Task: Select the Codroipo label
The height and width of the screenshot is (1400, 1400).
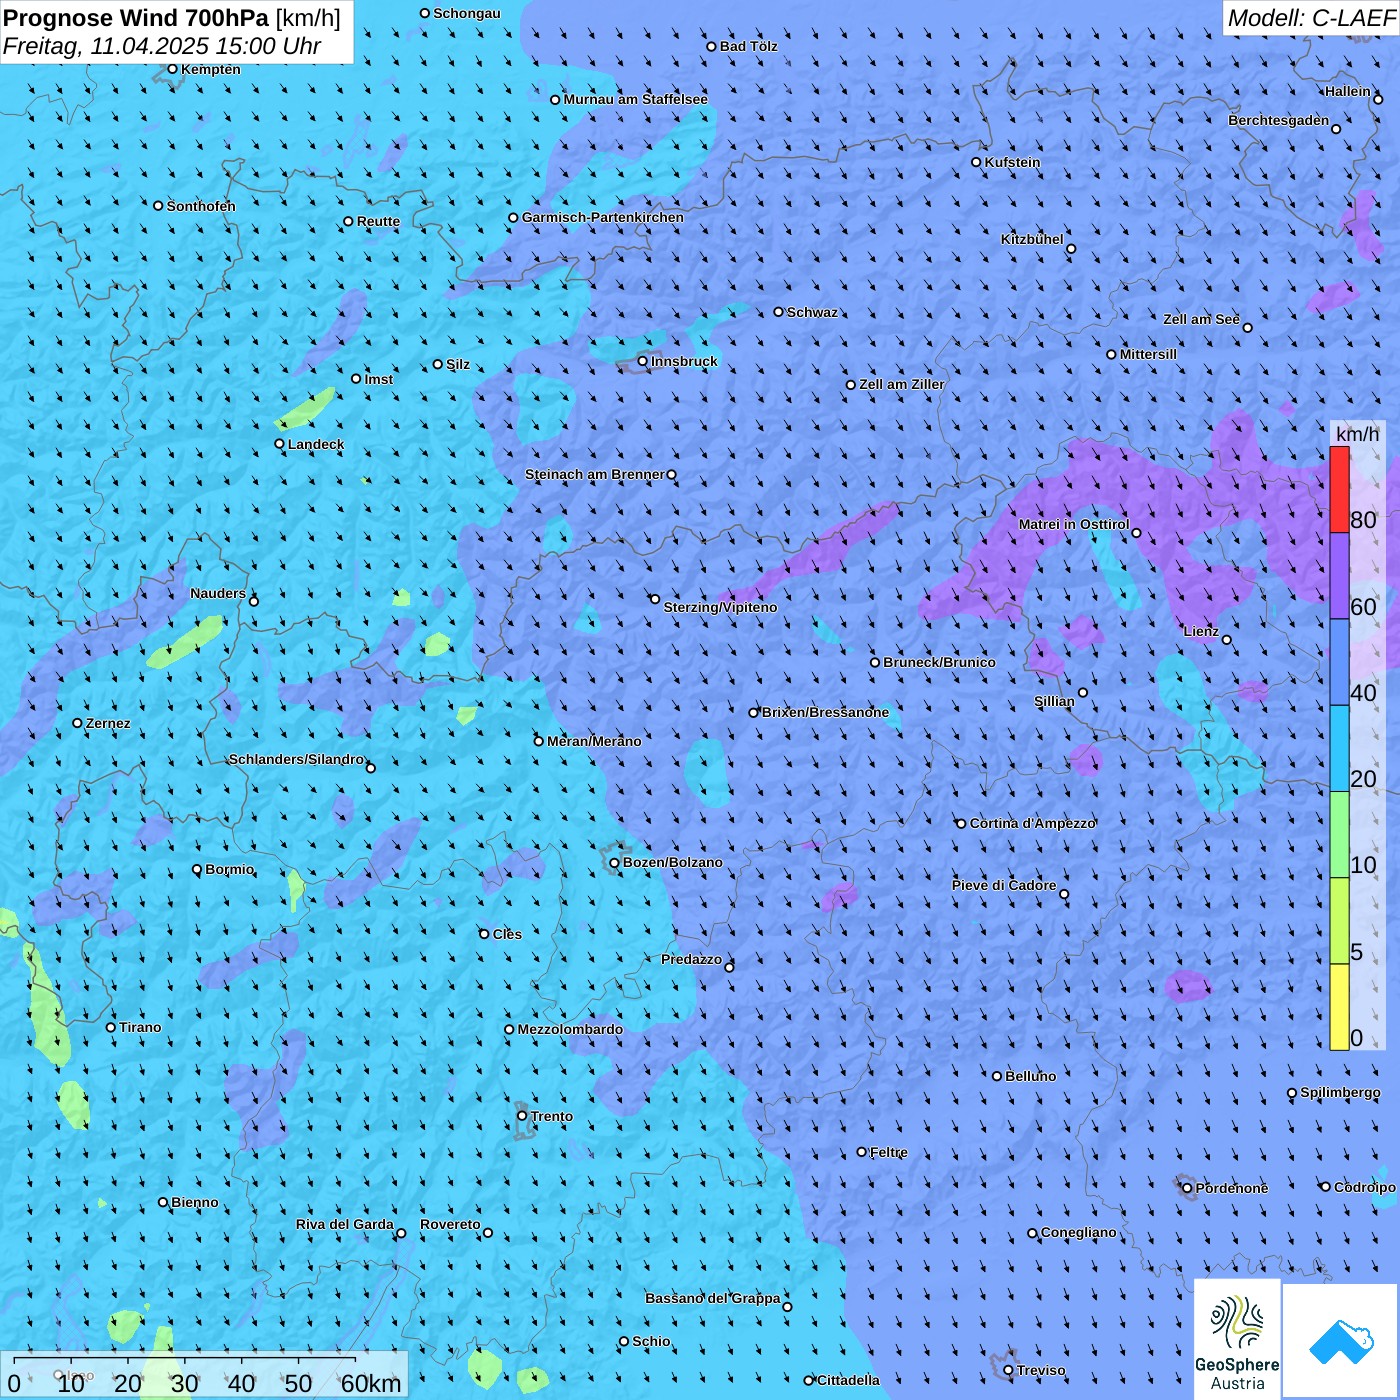Action: 1364,1187
